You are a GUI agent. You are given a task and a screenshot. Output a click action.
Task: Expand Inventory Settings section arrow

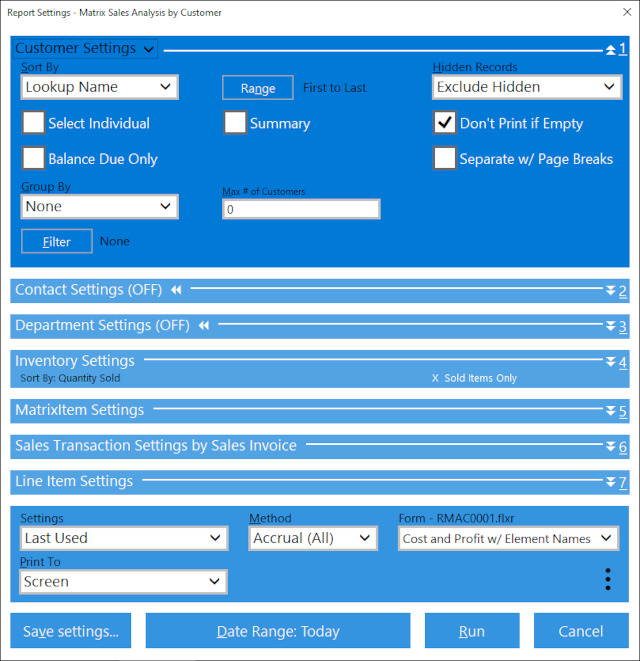click(611, 362)
